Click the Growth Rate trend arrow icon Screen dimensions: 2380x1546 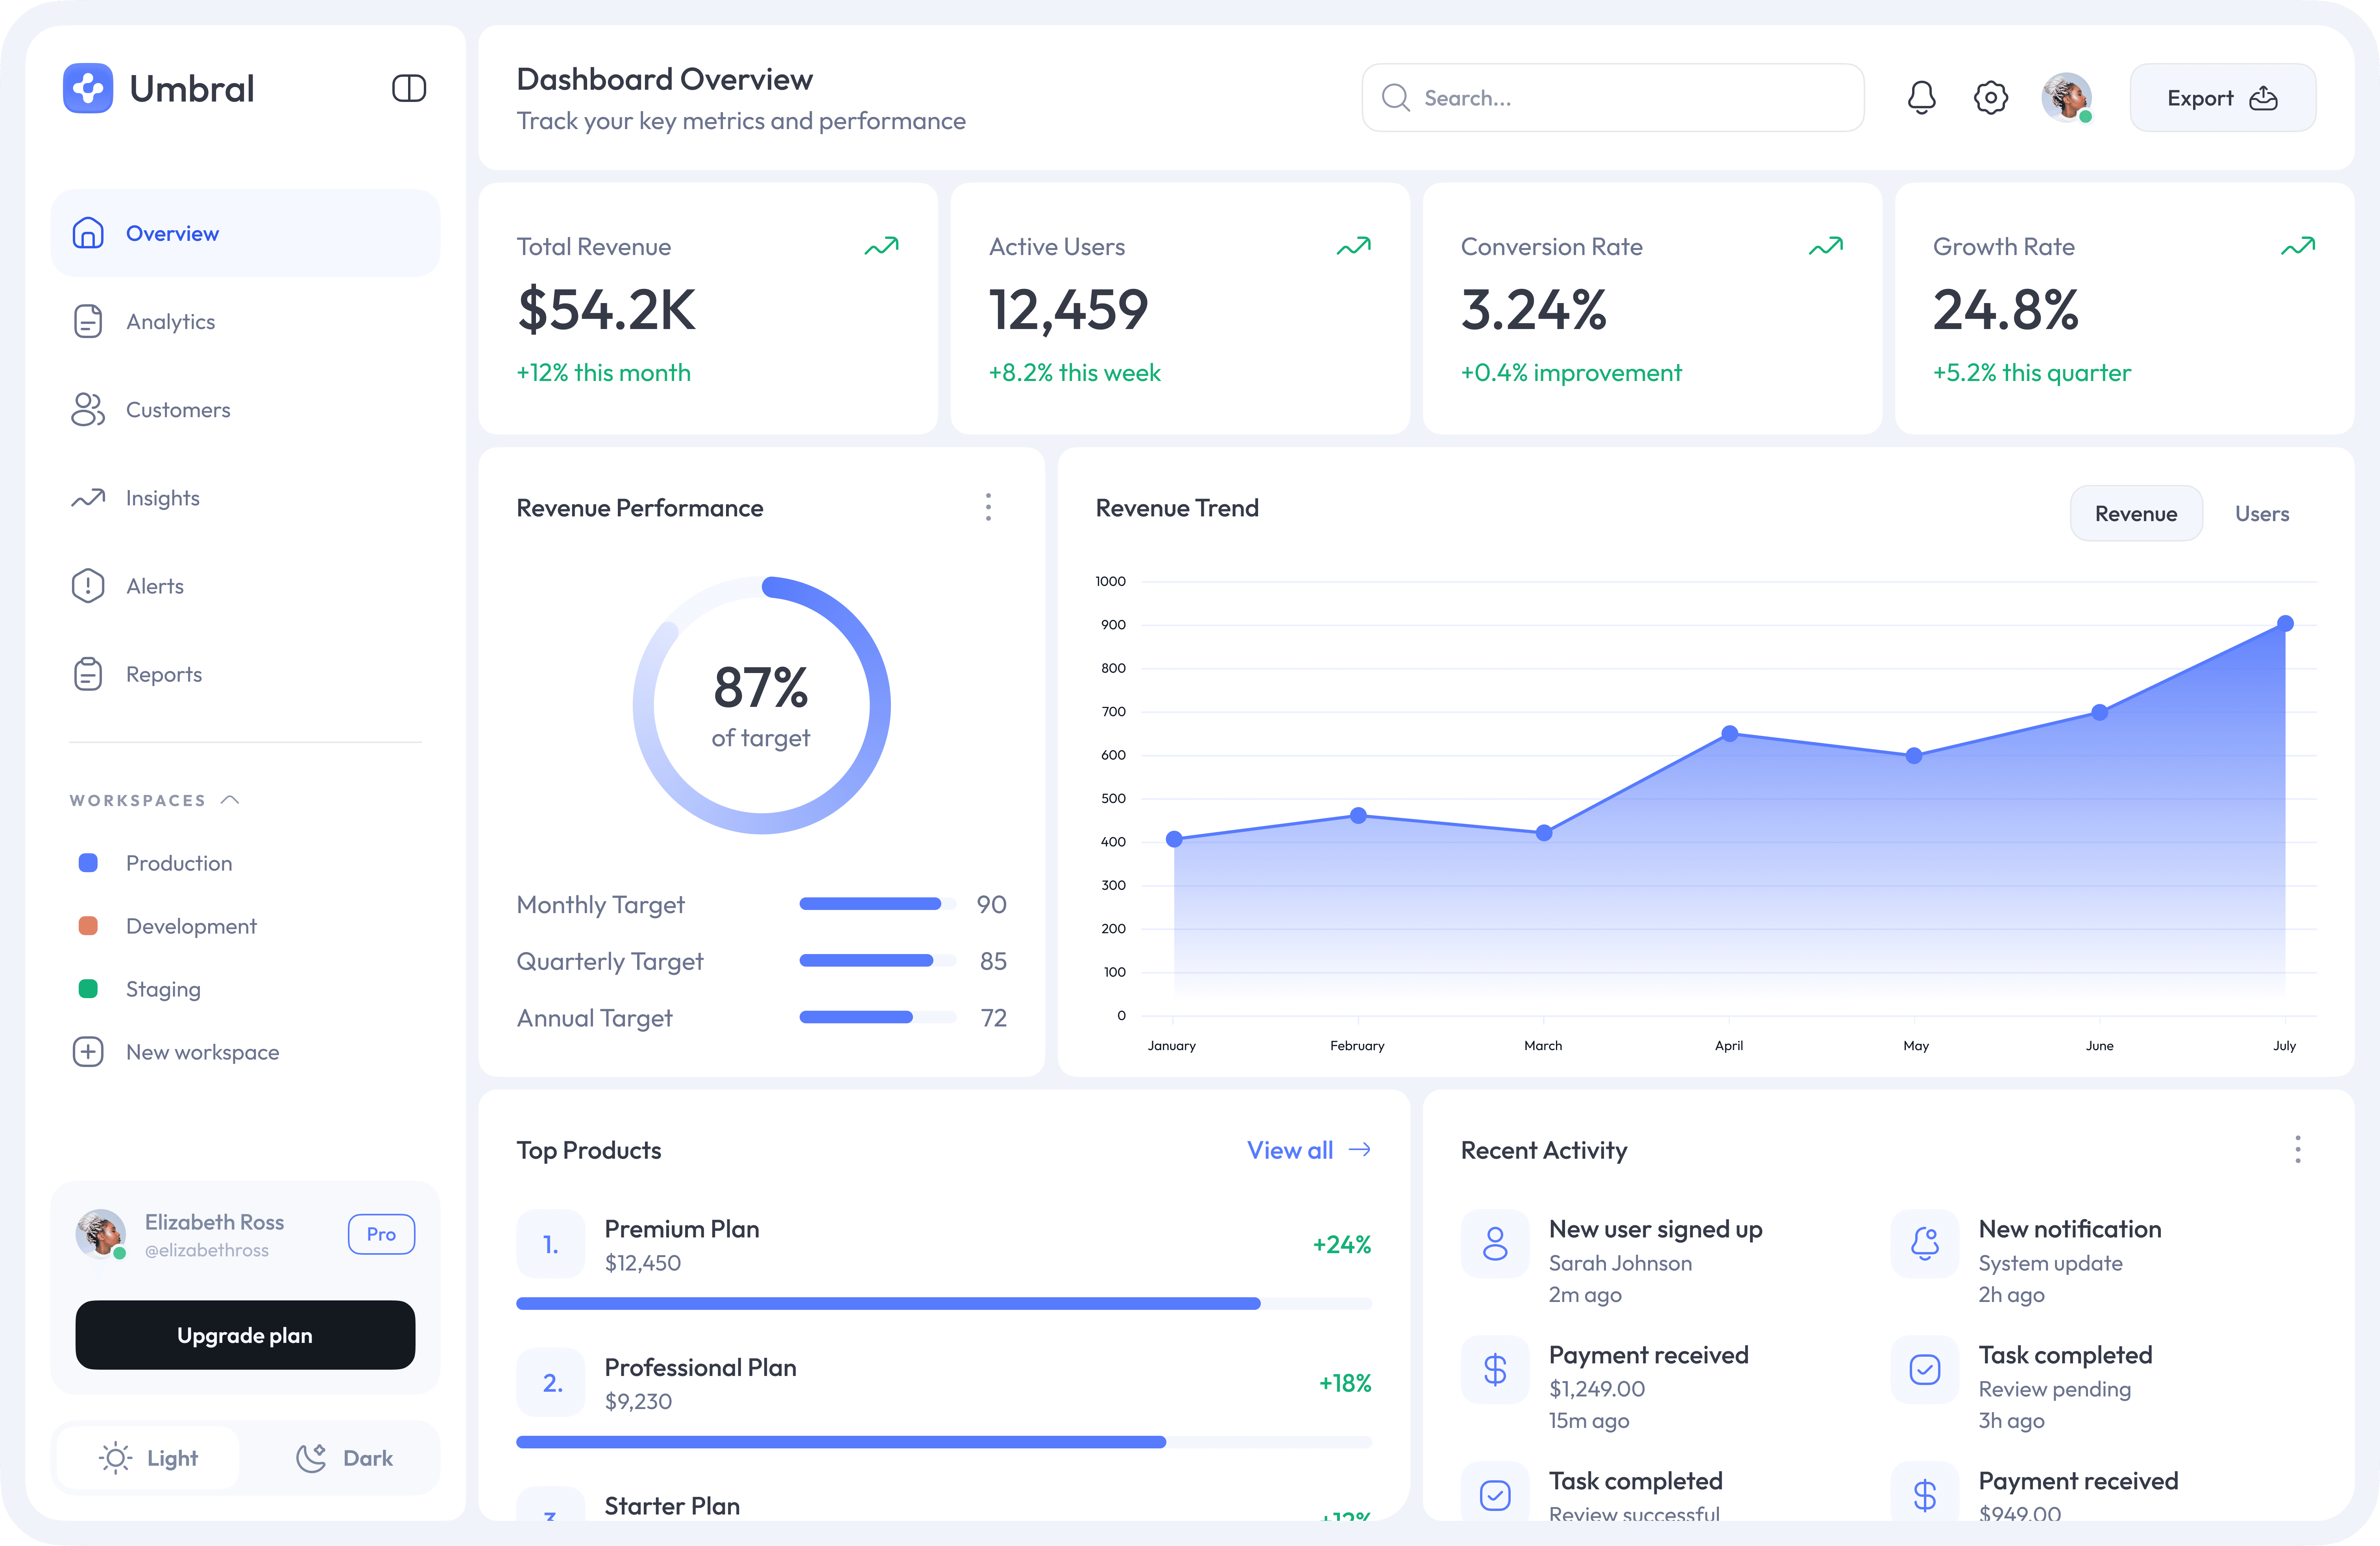2298,246
